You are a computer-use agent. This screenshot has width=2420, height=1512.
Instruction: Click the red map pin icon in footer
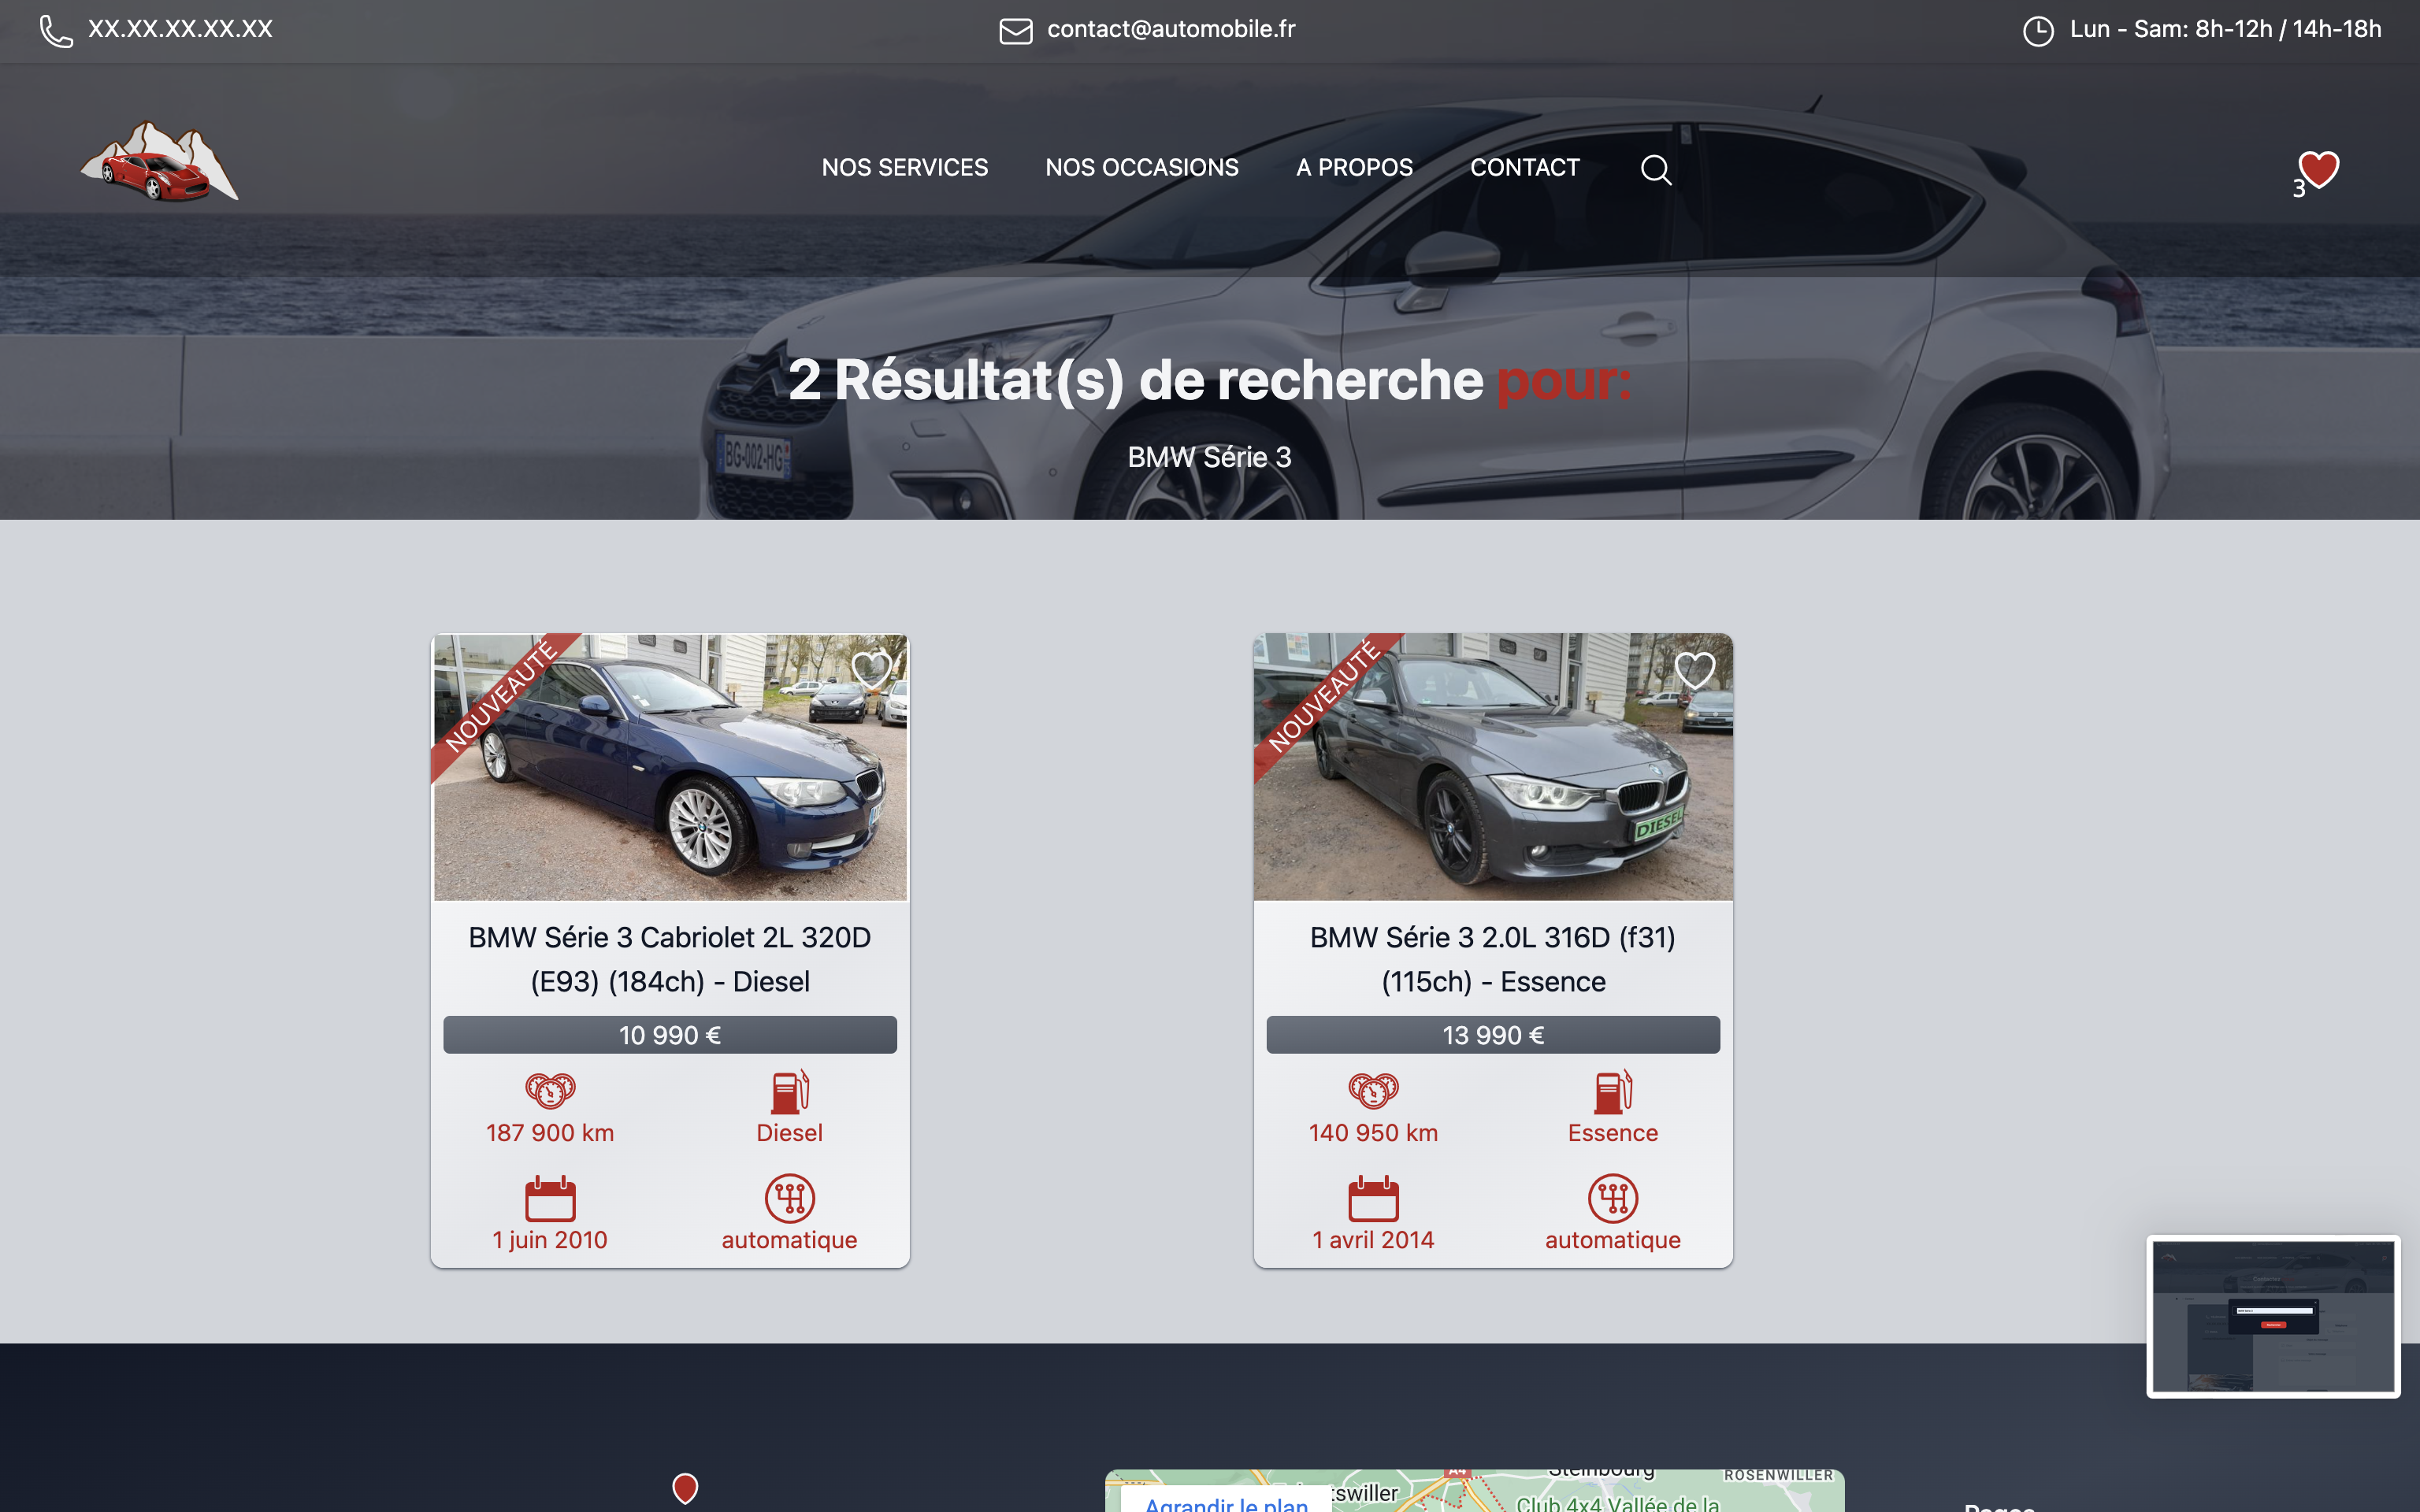(x=685, y=1488)
